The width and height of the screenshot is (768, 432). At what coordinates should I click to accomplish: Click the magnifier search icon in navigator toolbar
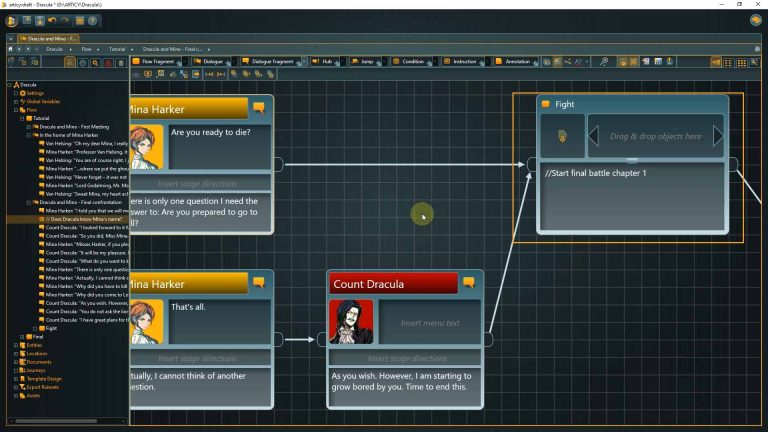click(95, 62)
